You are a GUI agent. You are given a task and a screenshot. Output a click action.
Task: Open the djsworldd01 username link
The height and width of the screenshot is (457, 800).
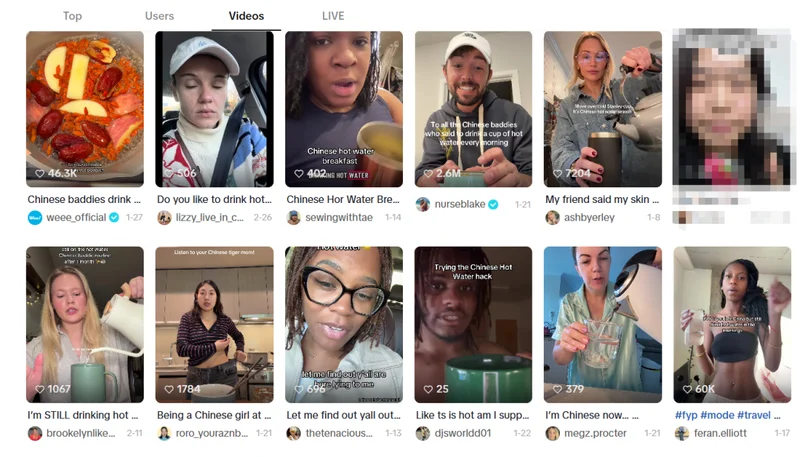pos(463,434)
